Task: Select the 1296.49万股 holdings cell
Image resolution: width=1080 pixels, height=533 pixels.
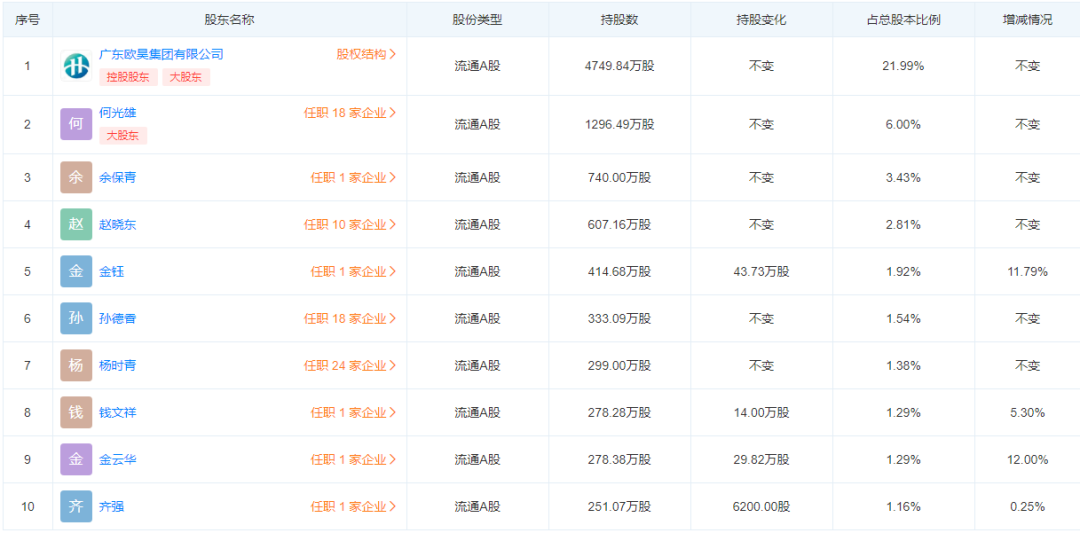Action: (619, 125)
